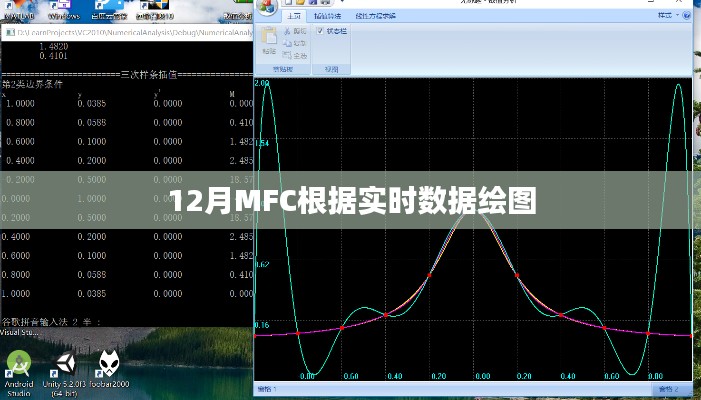This screenshot has width=701, height=400.
Task: Click the blue help icon in the ribbon
Action: 685,17
